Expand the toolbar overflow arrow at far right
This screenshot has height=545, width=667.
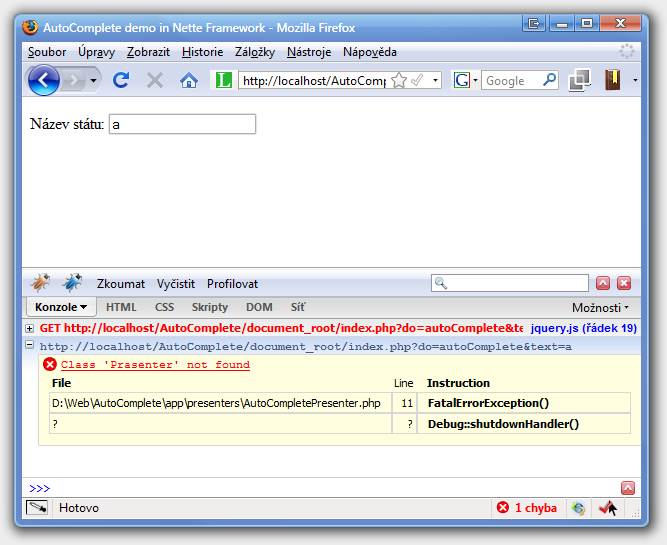click(635, 80)
